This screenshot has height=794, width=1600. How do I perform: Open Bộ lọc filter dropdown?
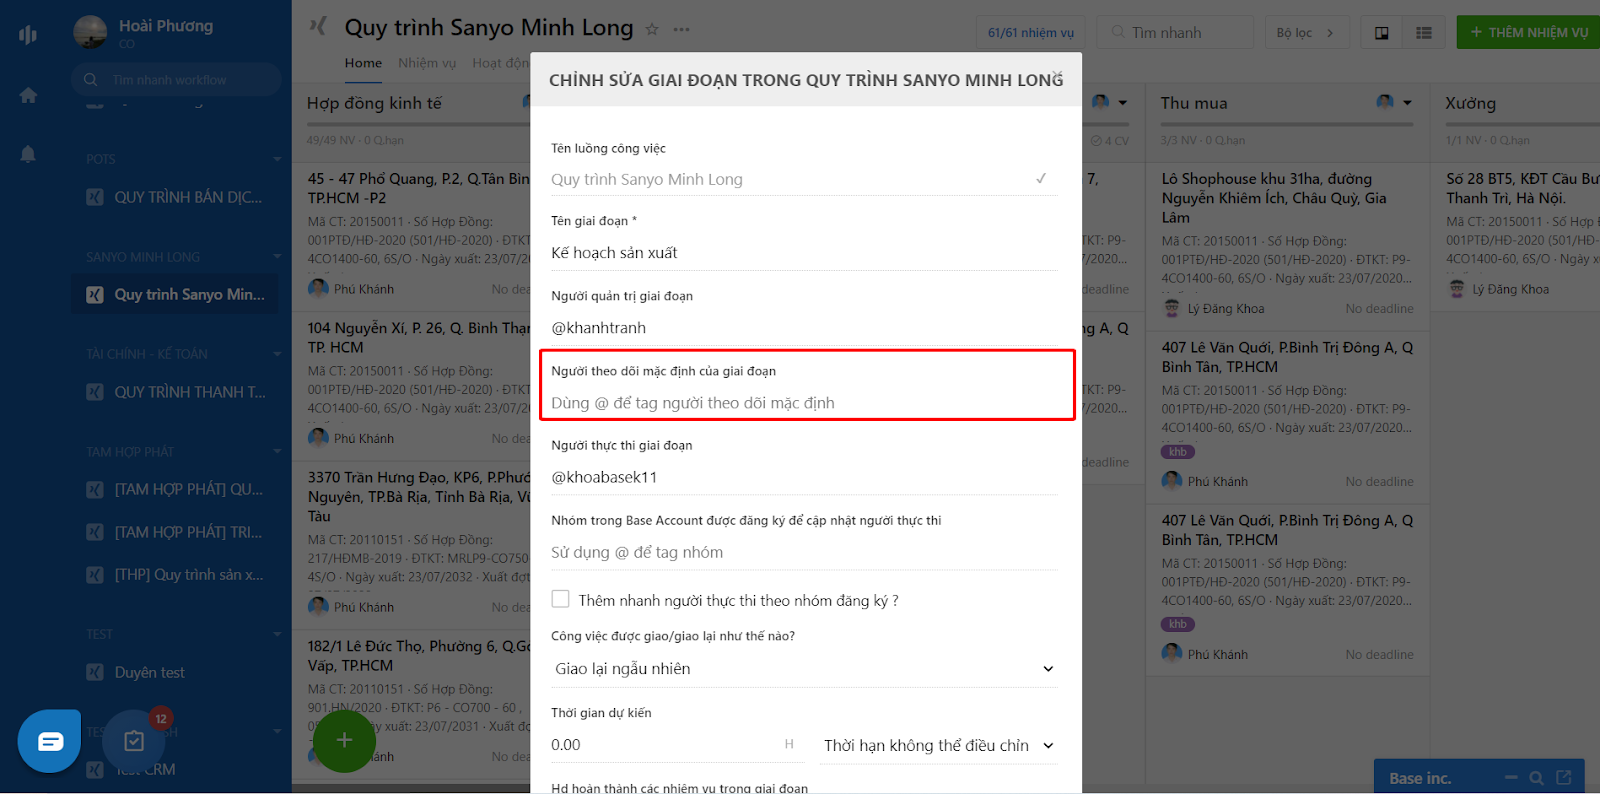[x=1306, y=33]
